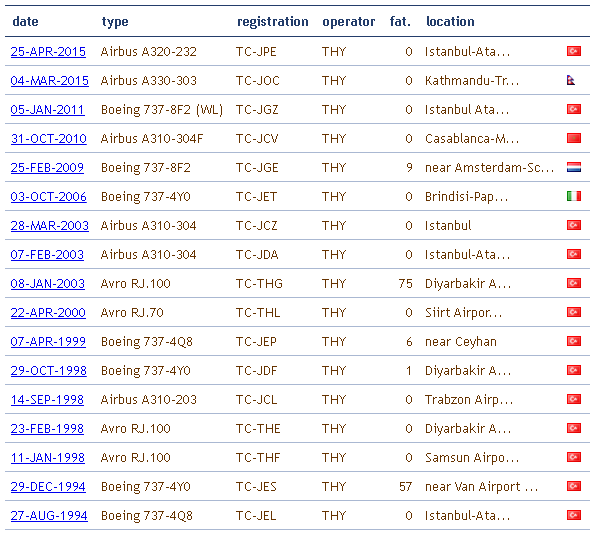Click the Turkey flag in the Samsun row
The height and width of the screenshot is (546, 590).
[x=574, y=456]
